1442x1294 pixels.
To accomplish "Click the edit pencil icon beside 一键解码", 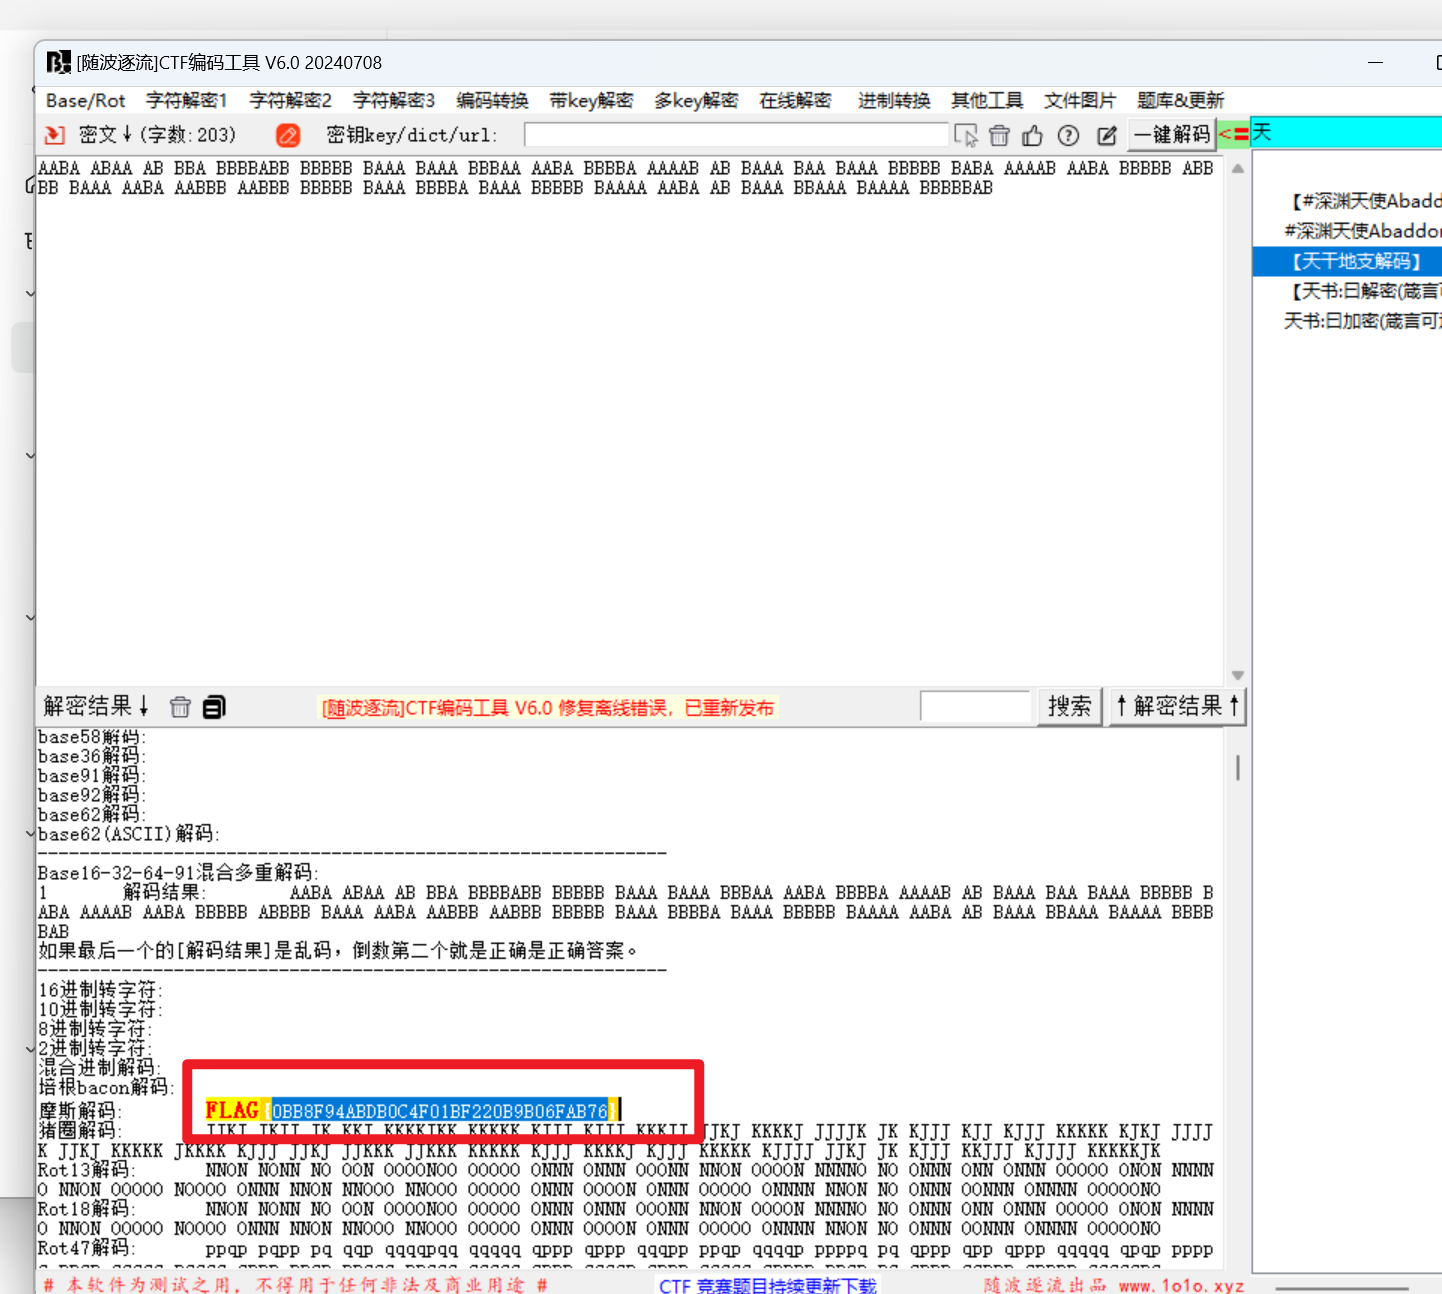I will click(1106, 135).
